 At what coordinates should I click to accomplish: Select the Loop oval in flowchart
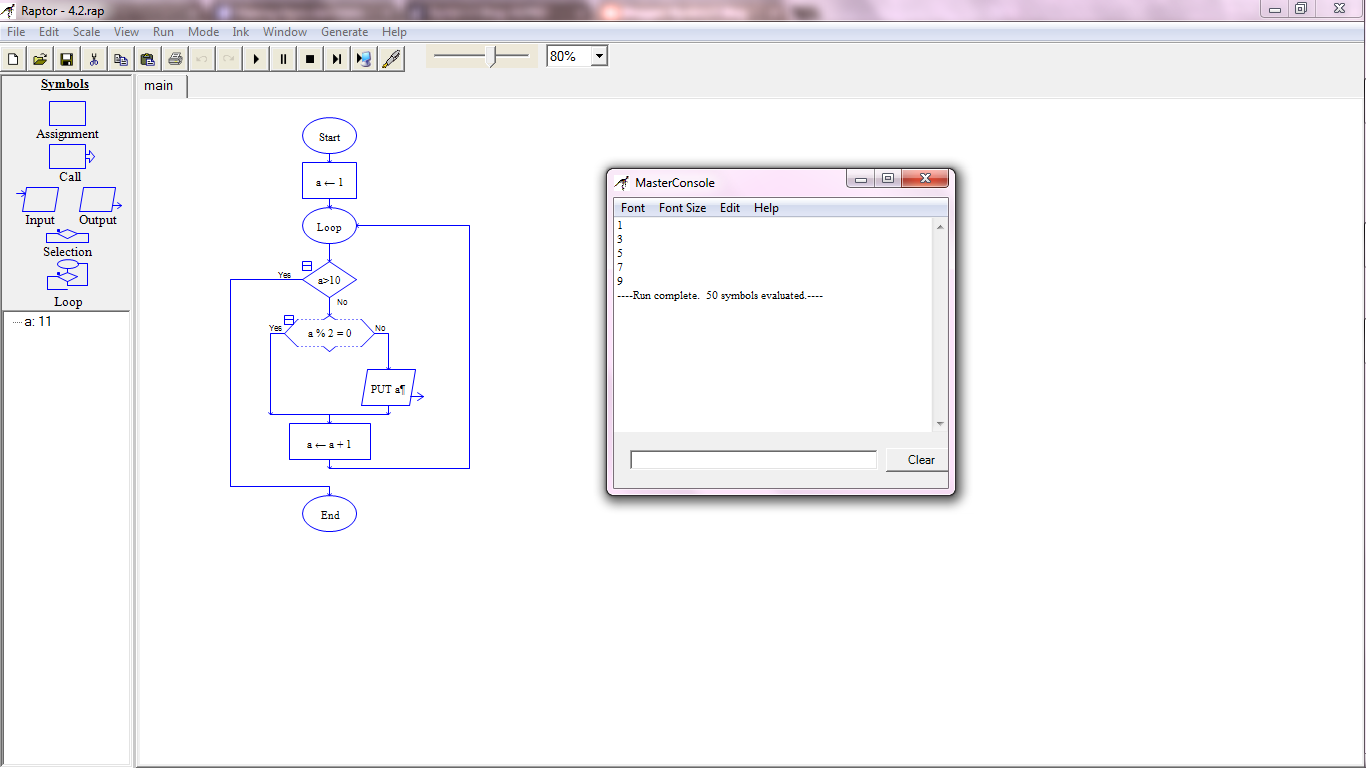click(329, 227)
